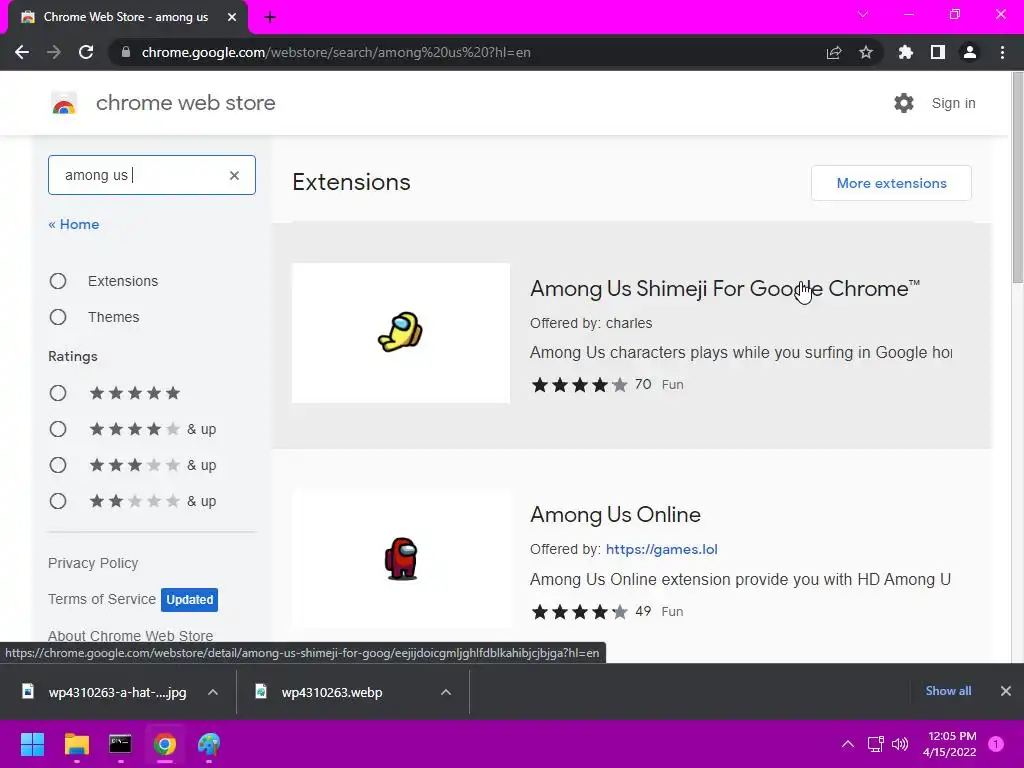Click the 70 ratings count for Shimeji
Screen dimensions: 1024x768
pyautogui.click(x=643, y=385)
